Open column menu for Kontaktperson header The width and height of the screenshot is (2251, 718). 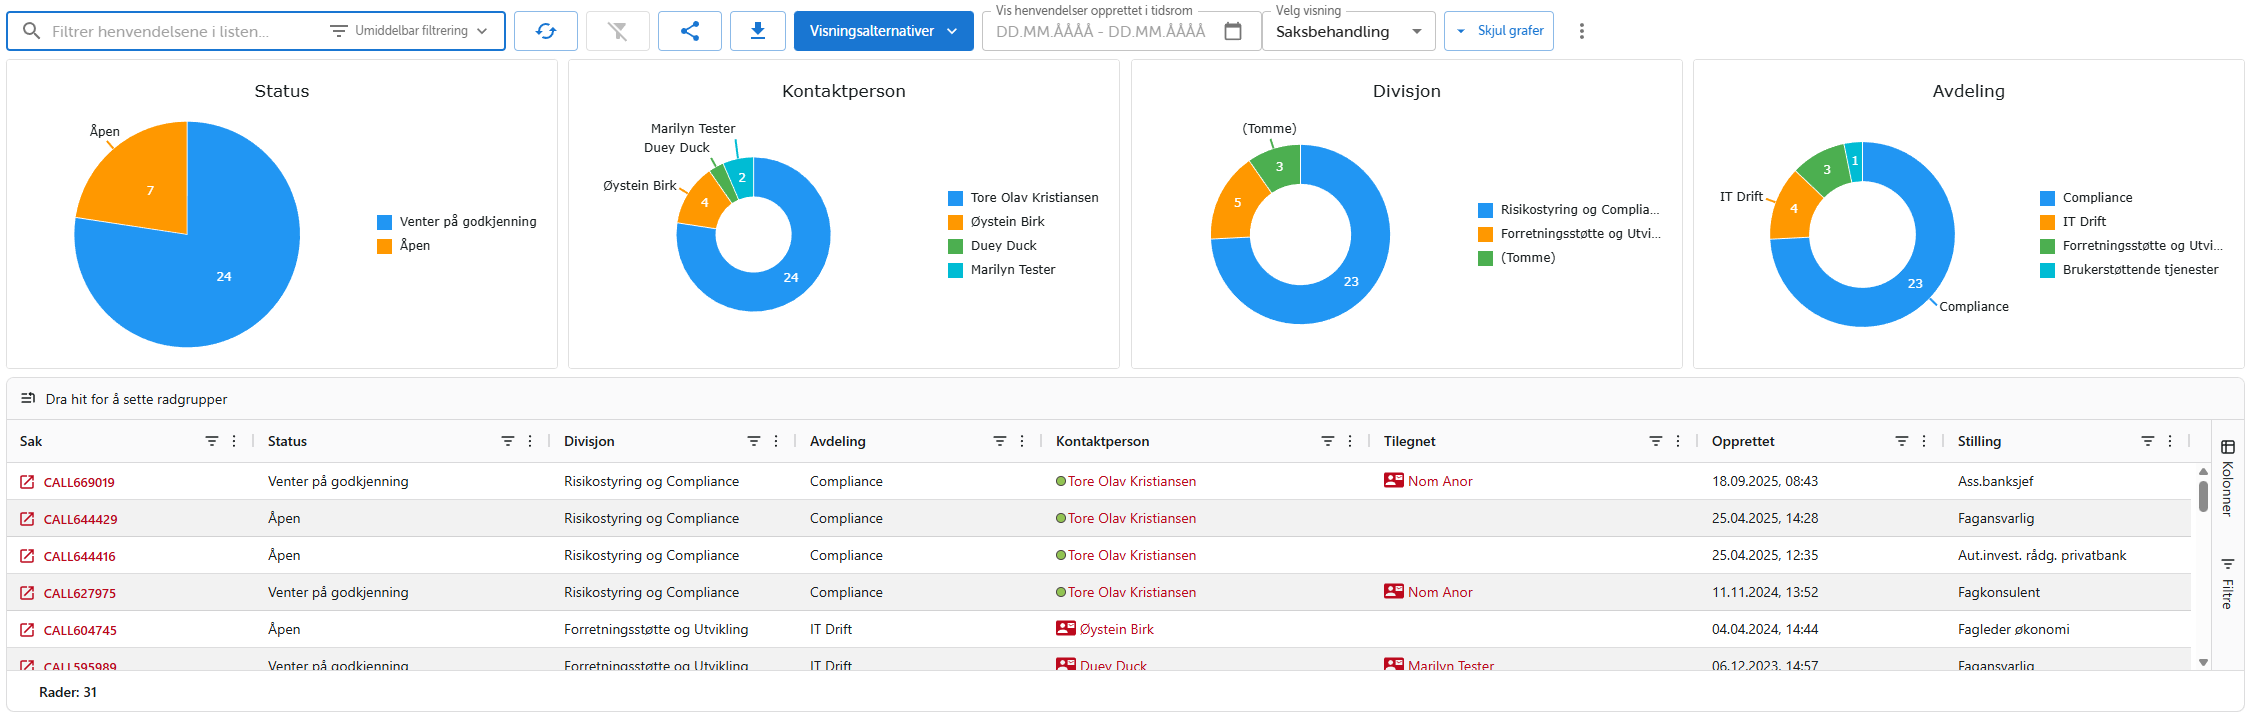coord(1350,441)
